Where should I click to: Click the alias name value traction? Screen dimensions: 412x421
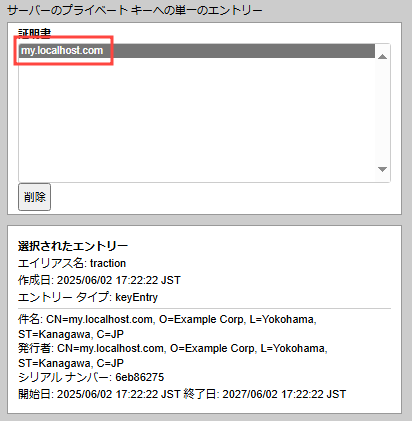(x=108, y=263)
